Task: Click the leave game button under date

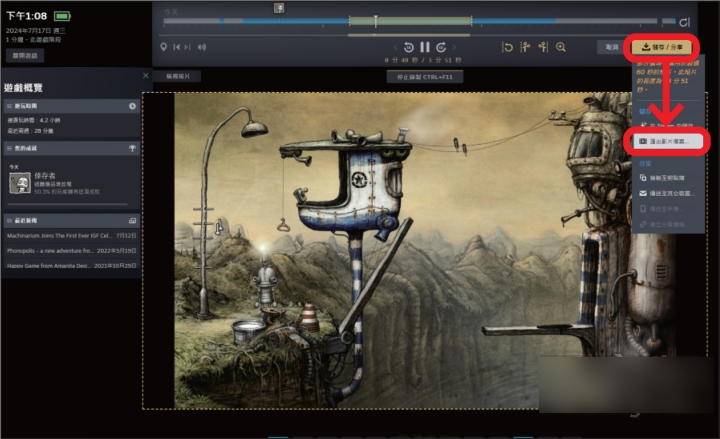Action: pyautogui.click(x=25, y=56)
